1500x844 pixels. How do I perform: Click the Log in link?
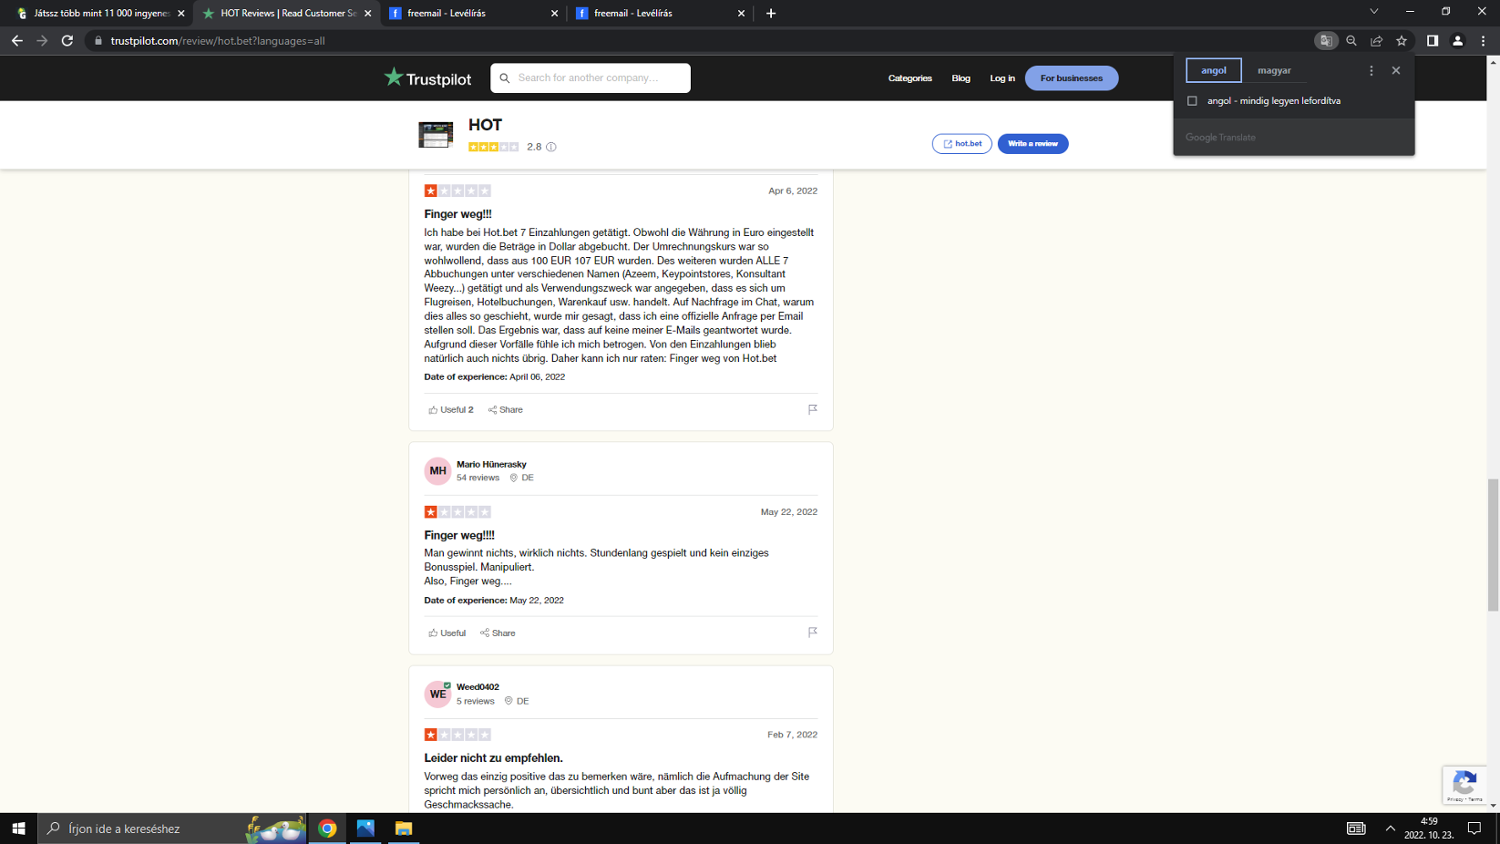[x=1002, y=78]
